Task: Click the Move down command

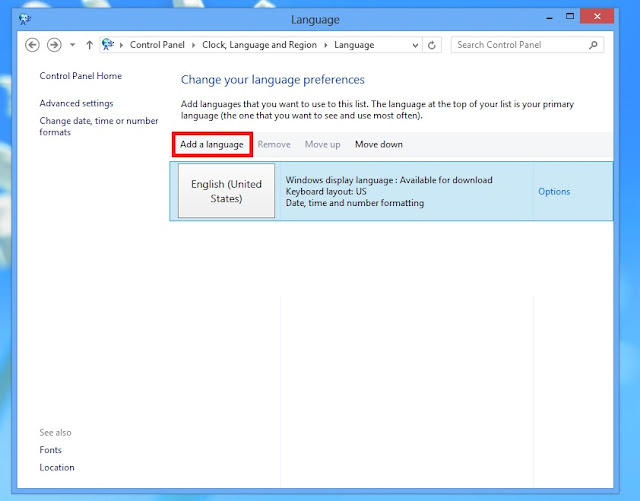Action: [379, 145]
